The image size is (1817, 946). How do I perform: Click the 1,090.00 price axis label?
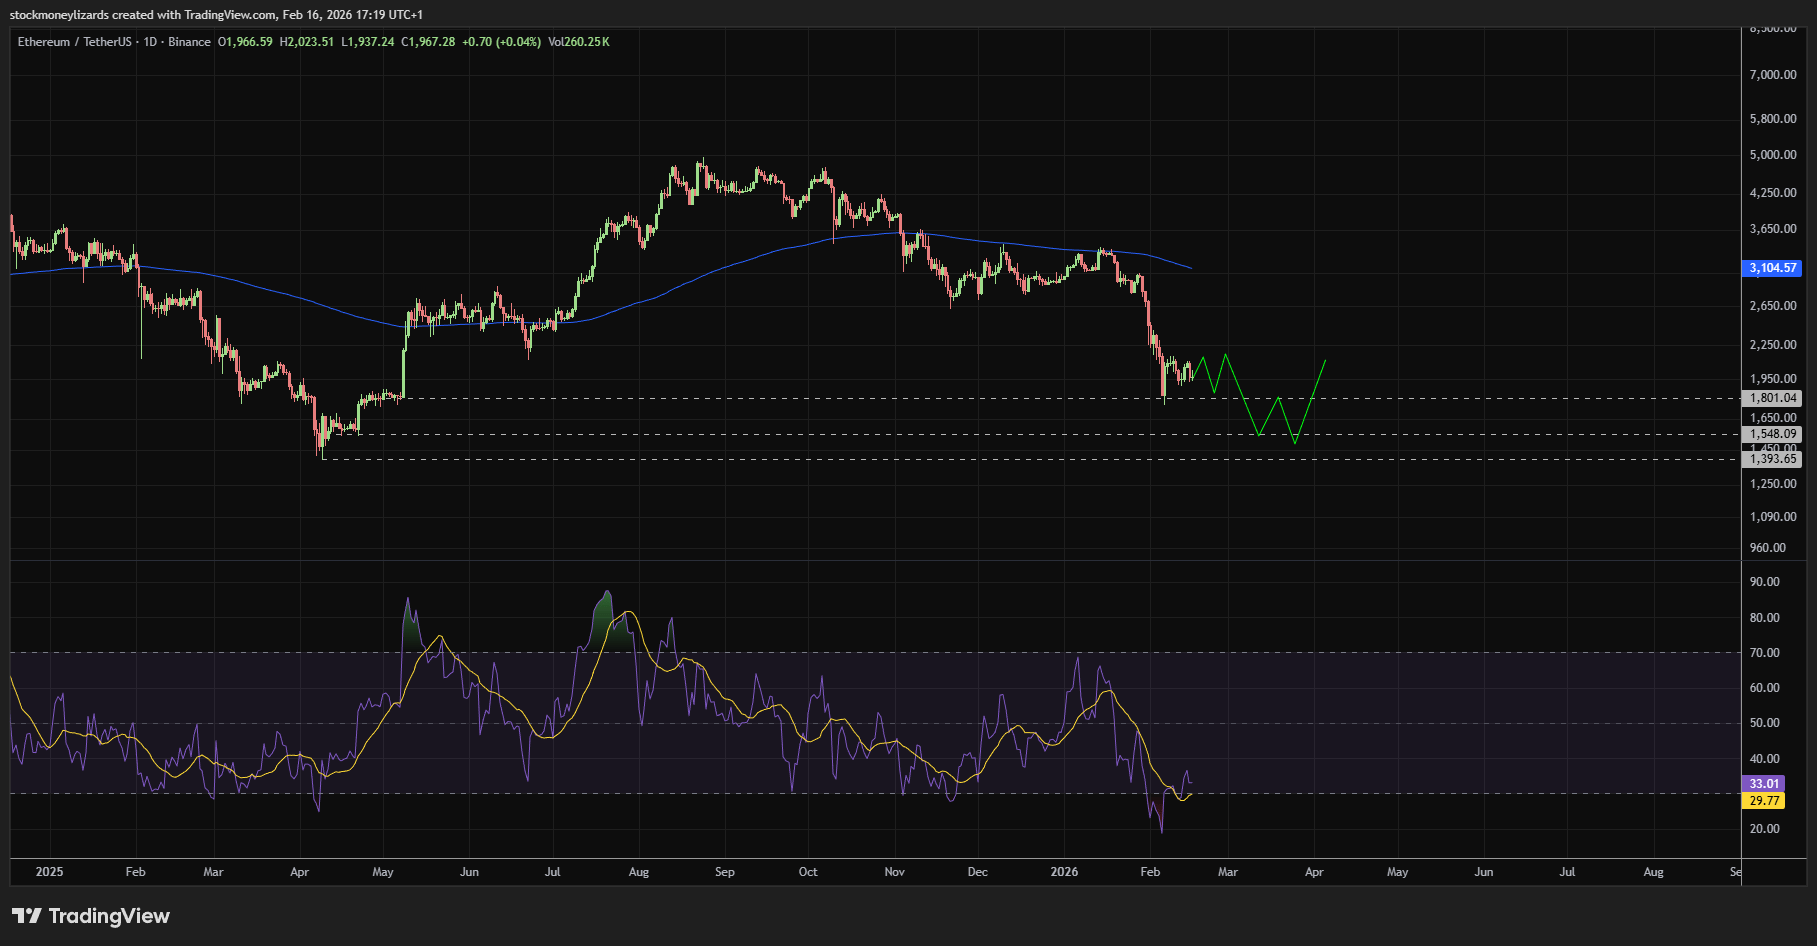(1773, 517)
